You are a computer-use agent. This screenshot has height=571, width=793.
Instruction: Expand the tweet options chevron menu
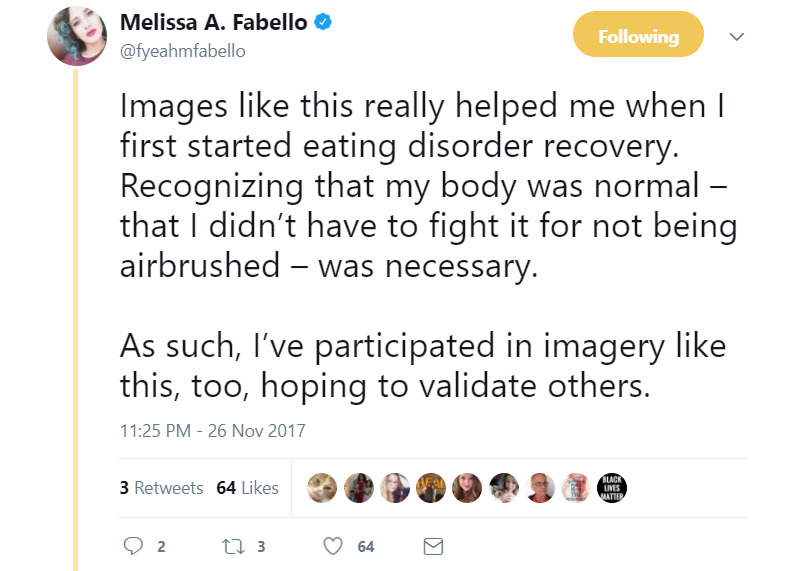[x=737, y=37]
